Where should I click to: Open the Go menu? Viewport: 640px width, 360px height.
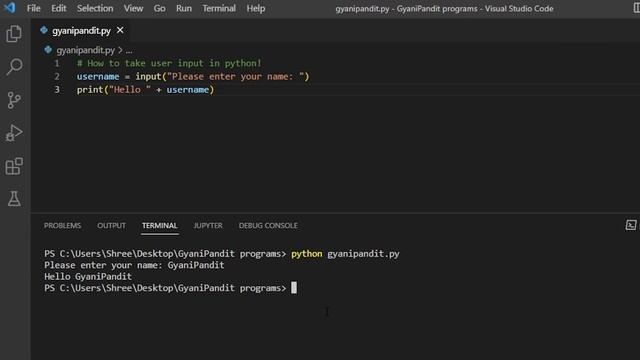[x=160, y=8]
